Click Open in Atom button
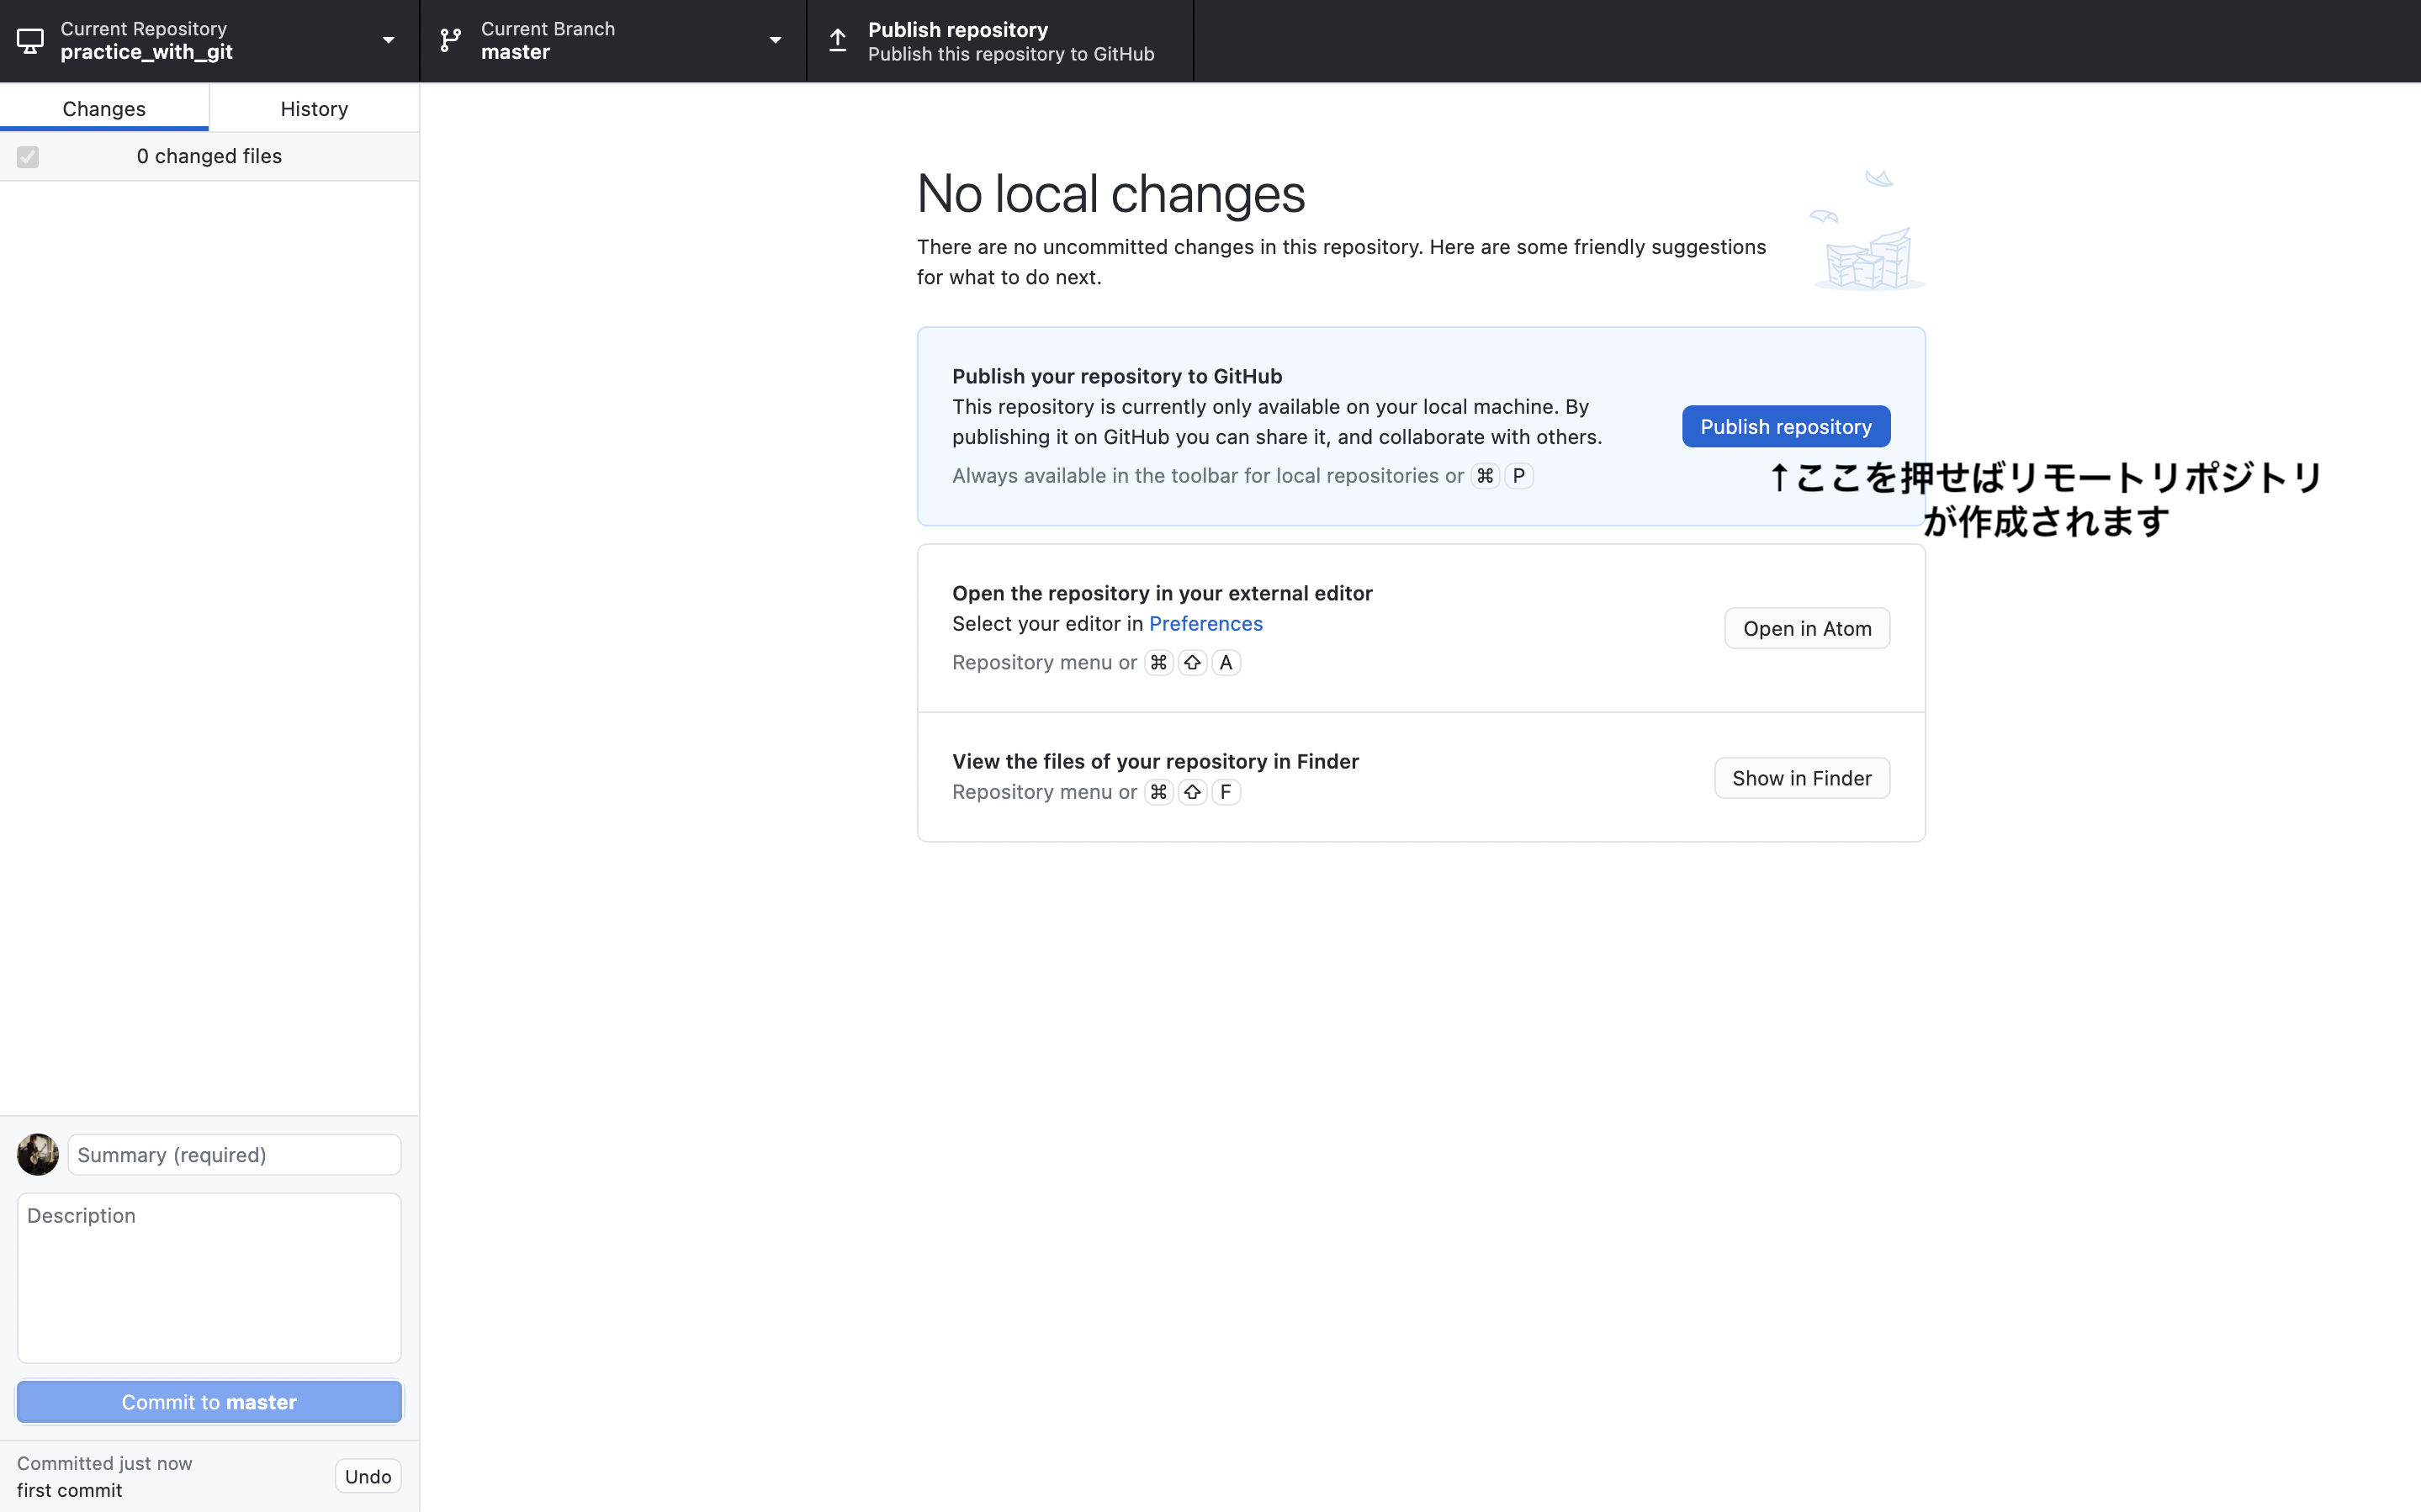This screenshot has height=1512, width=2421. (x=1806, y=629)
